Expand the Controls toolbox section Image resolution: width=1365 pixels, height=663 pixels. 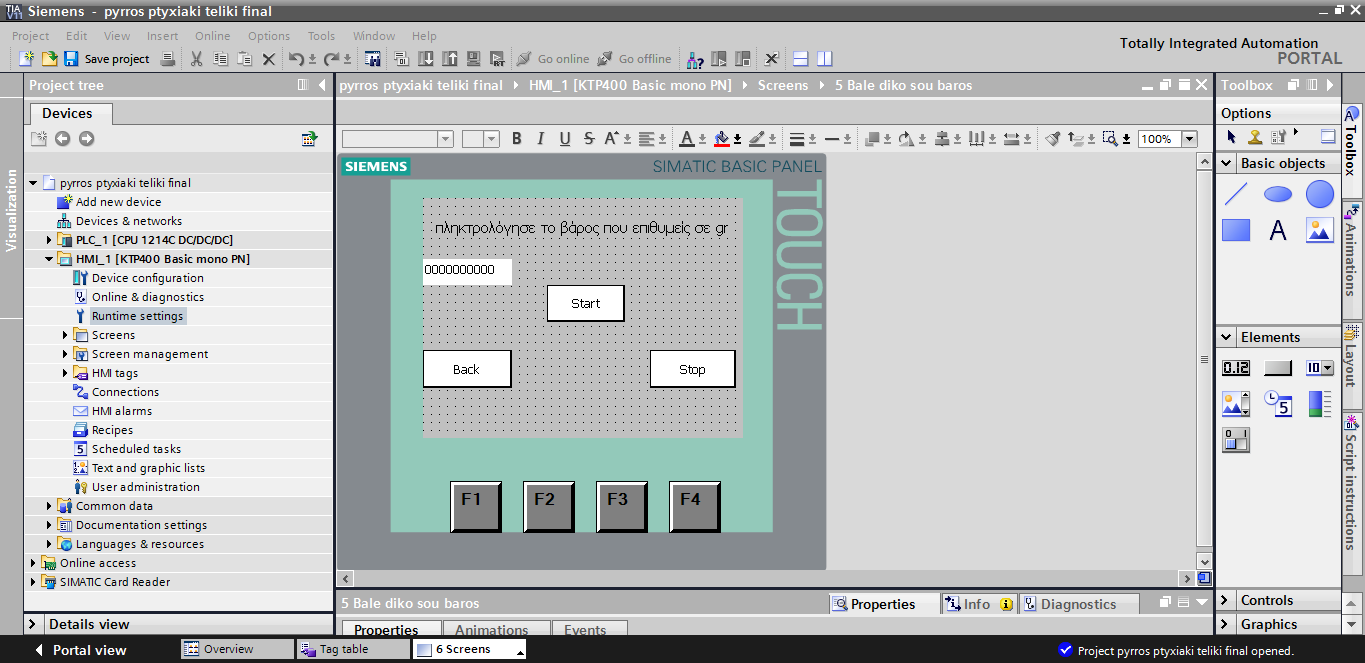(x=1226, y=601)
